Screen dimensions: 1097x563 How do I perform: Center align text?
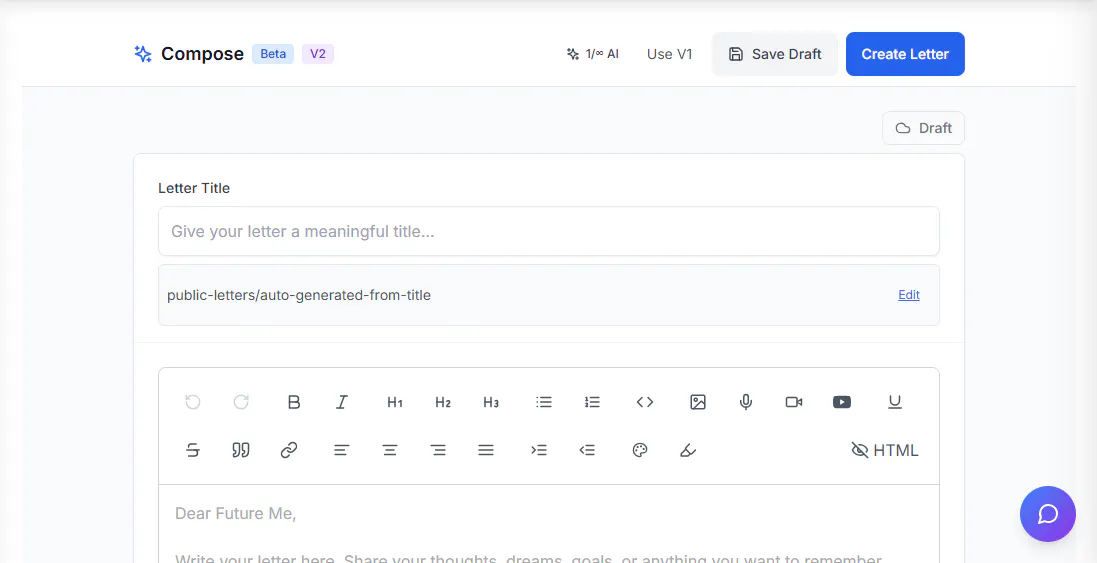tap(390, 450)
